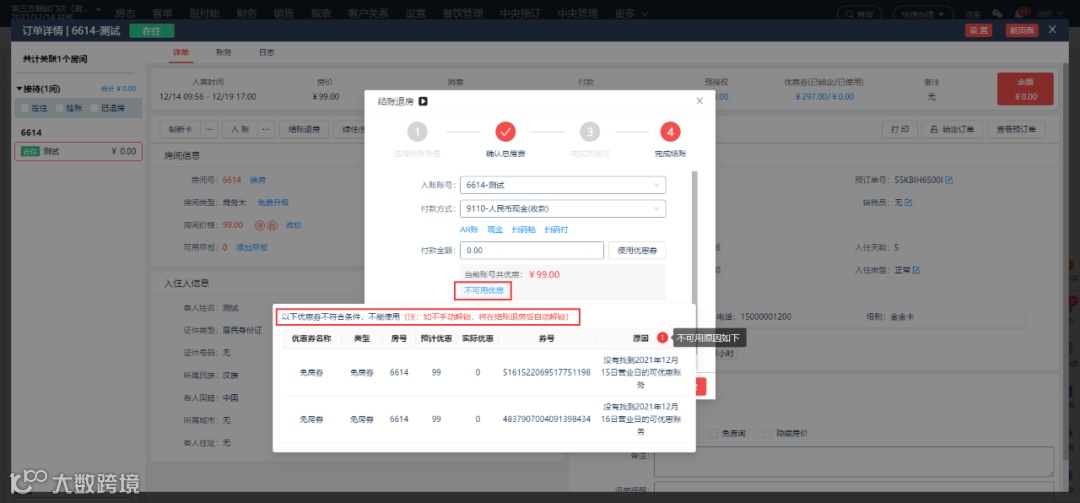1080x503 pixels.
Task: Open the chat messages icon in top bar
Action: [997, 13]
